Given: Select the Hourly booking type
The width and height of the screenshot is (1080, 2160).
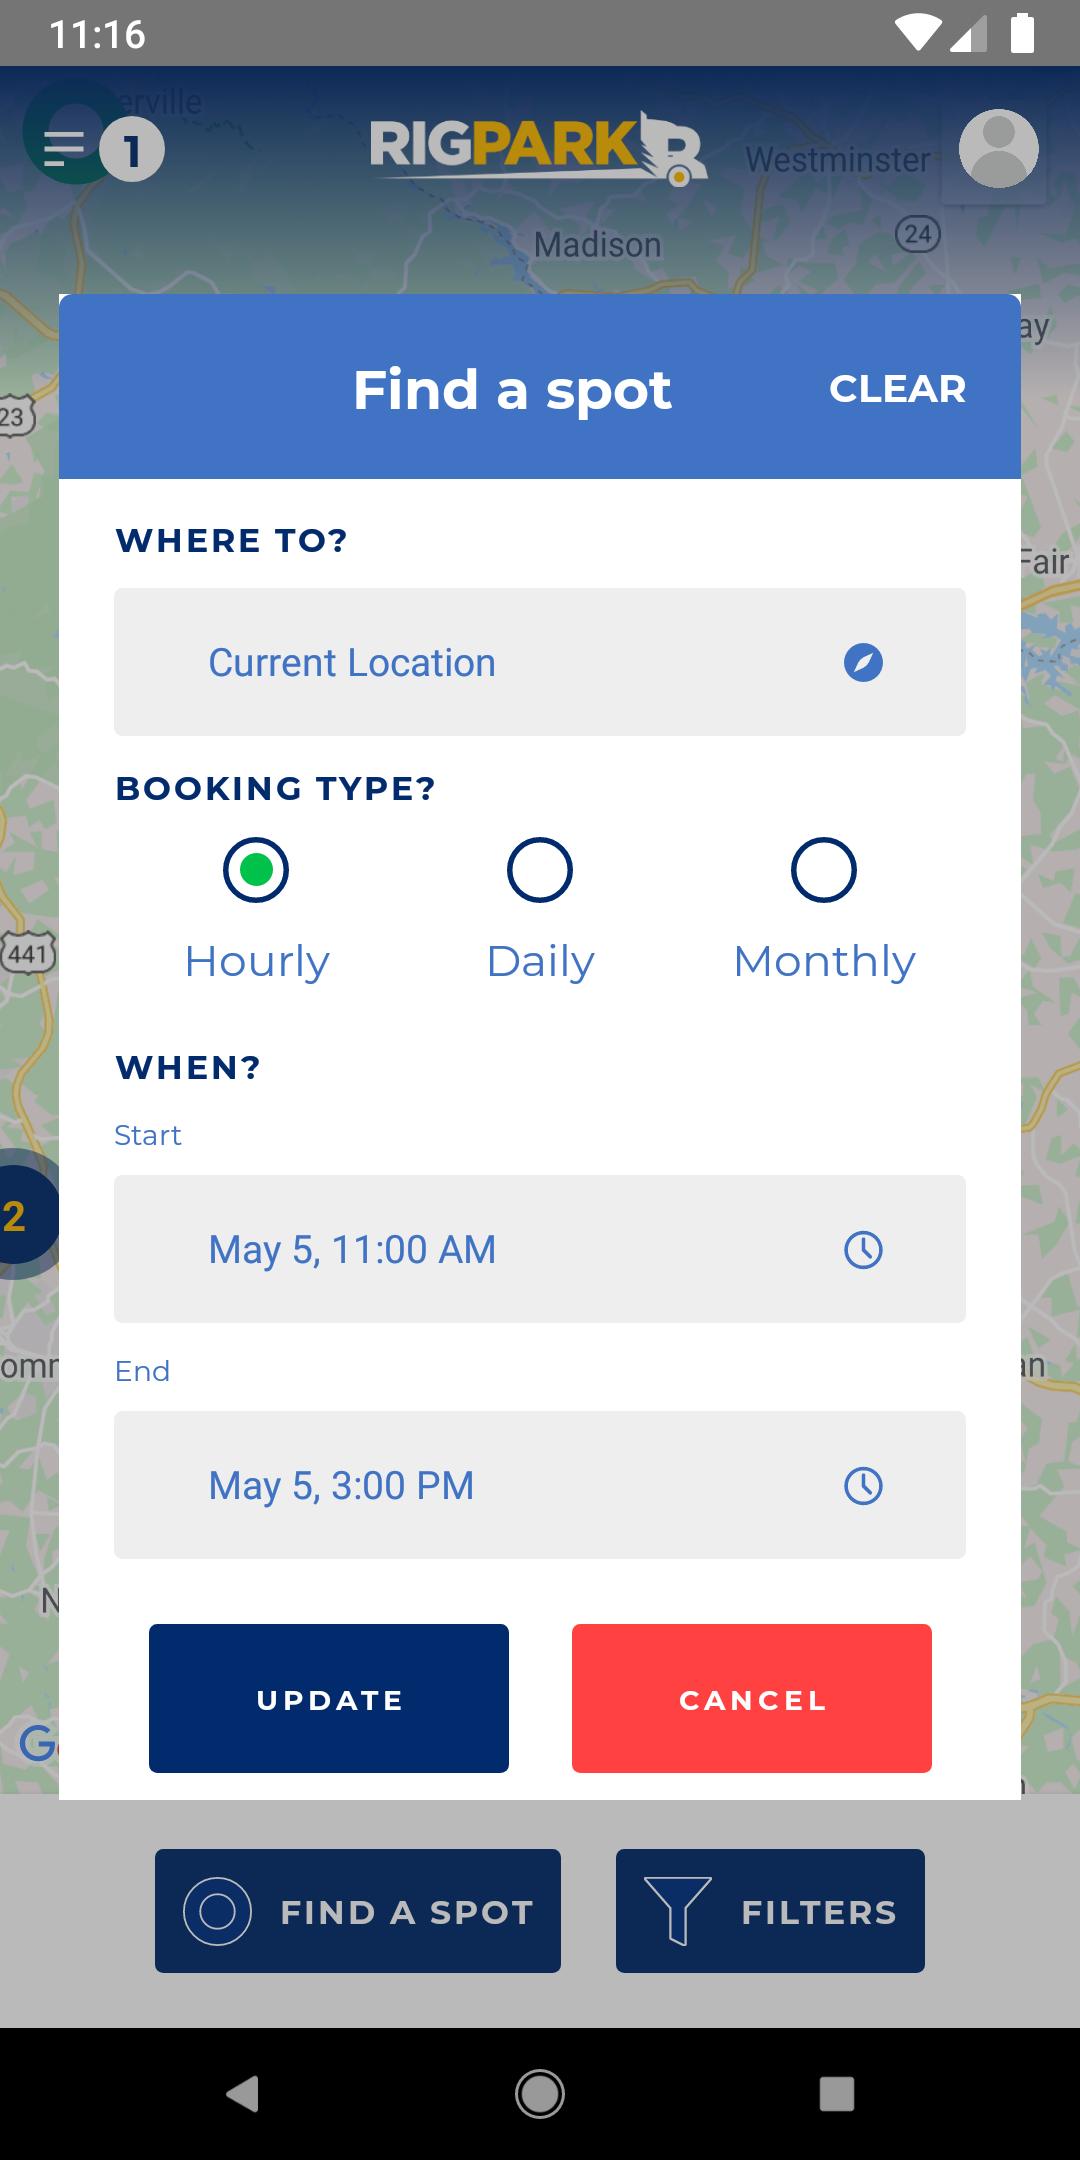Looking at the screenshot, I should point(256,870).
